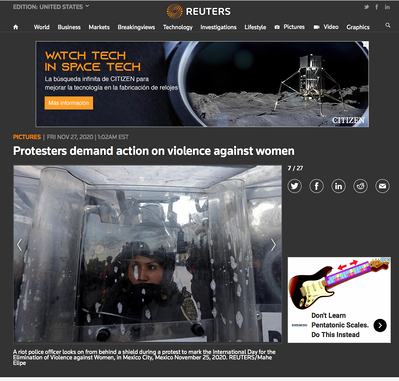
Task: Share article via Facebook circle icon
Action: pyautogui.click(x=316, y=186)
